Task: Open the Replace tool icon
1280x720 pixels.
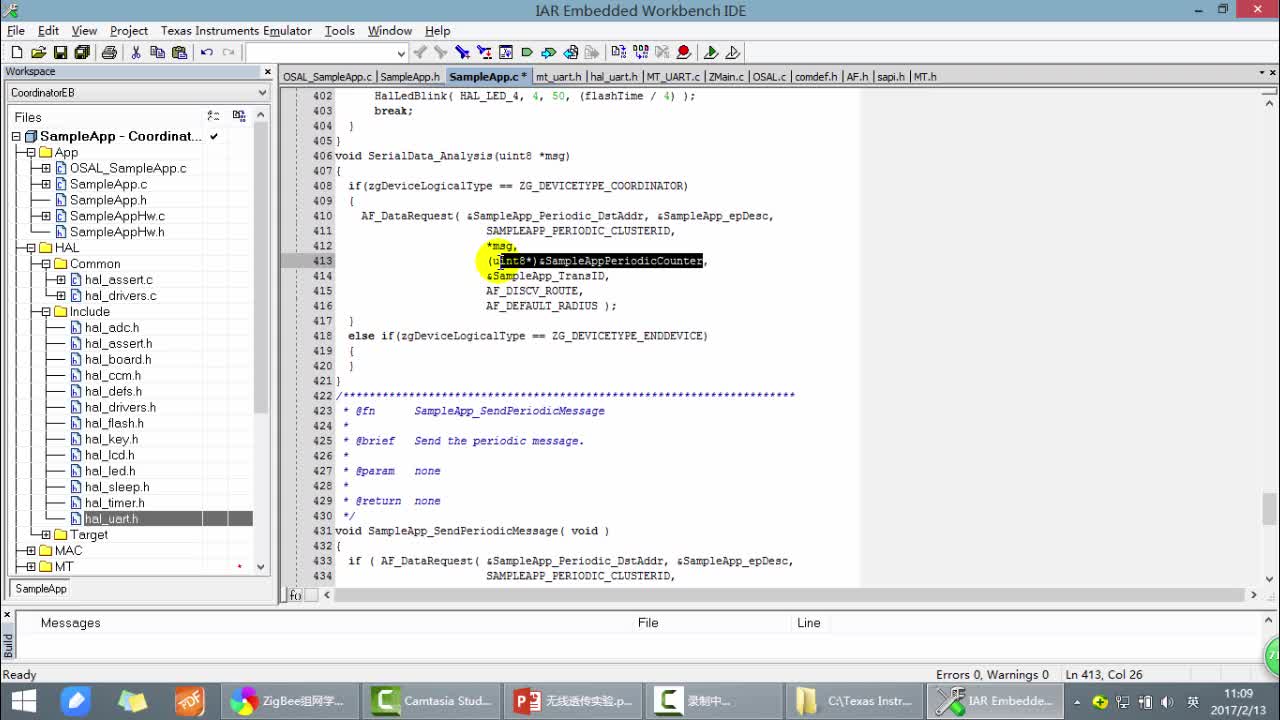Action: click(484, 52)
